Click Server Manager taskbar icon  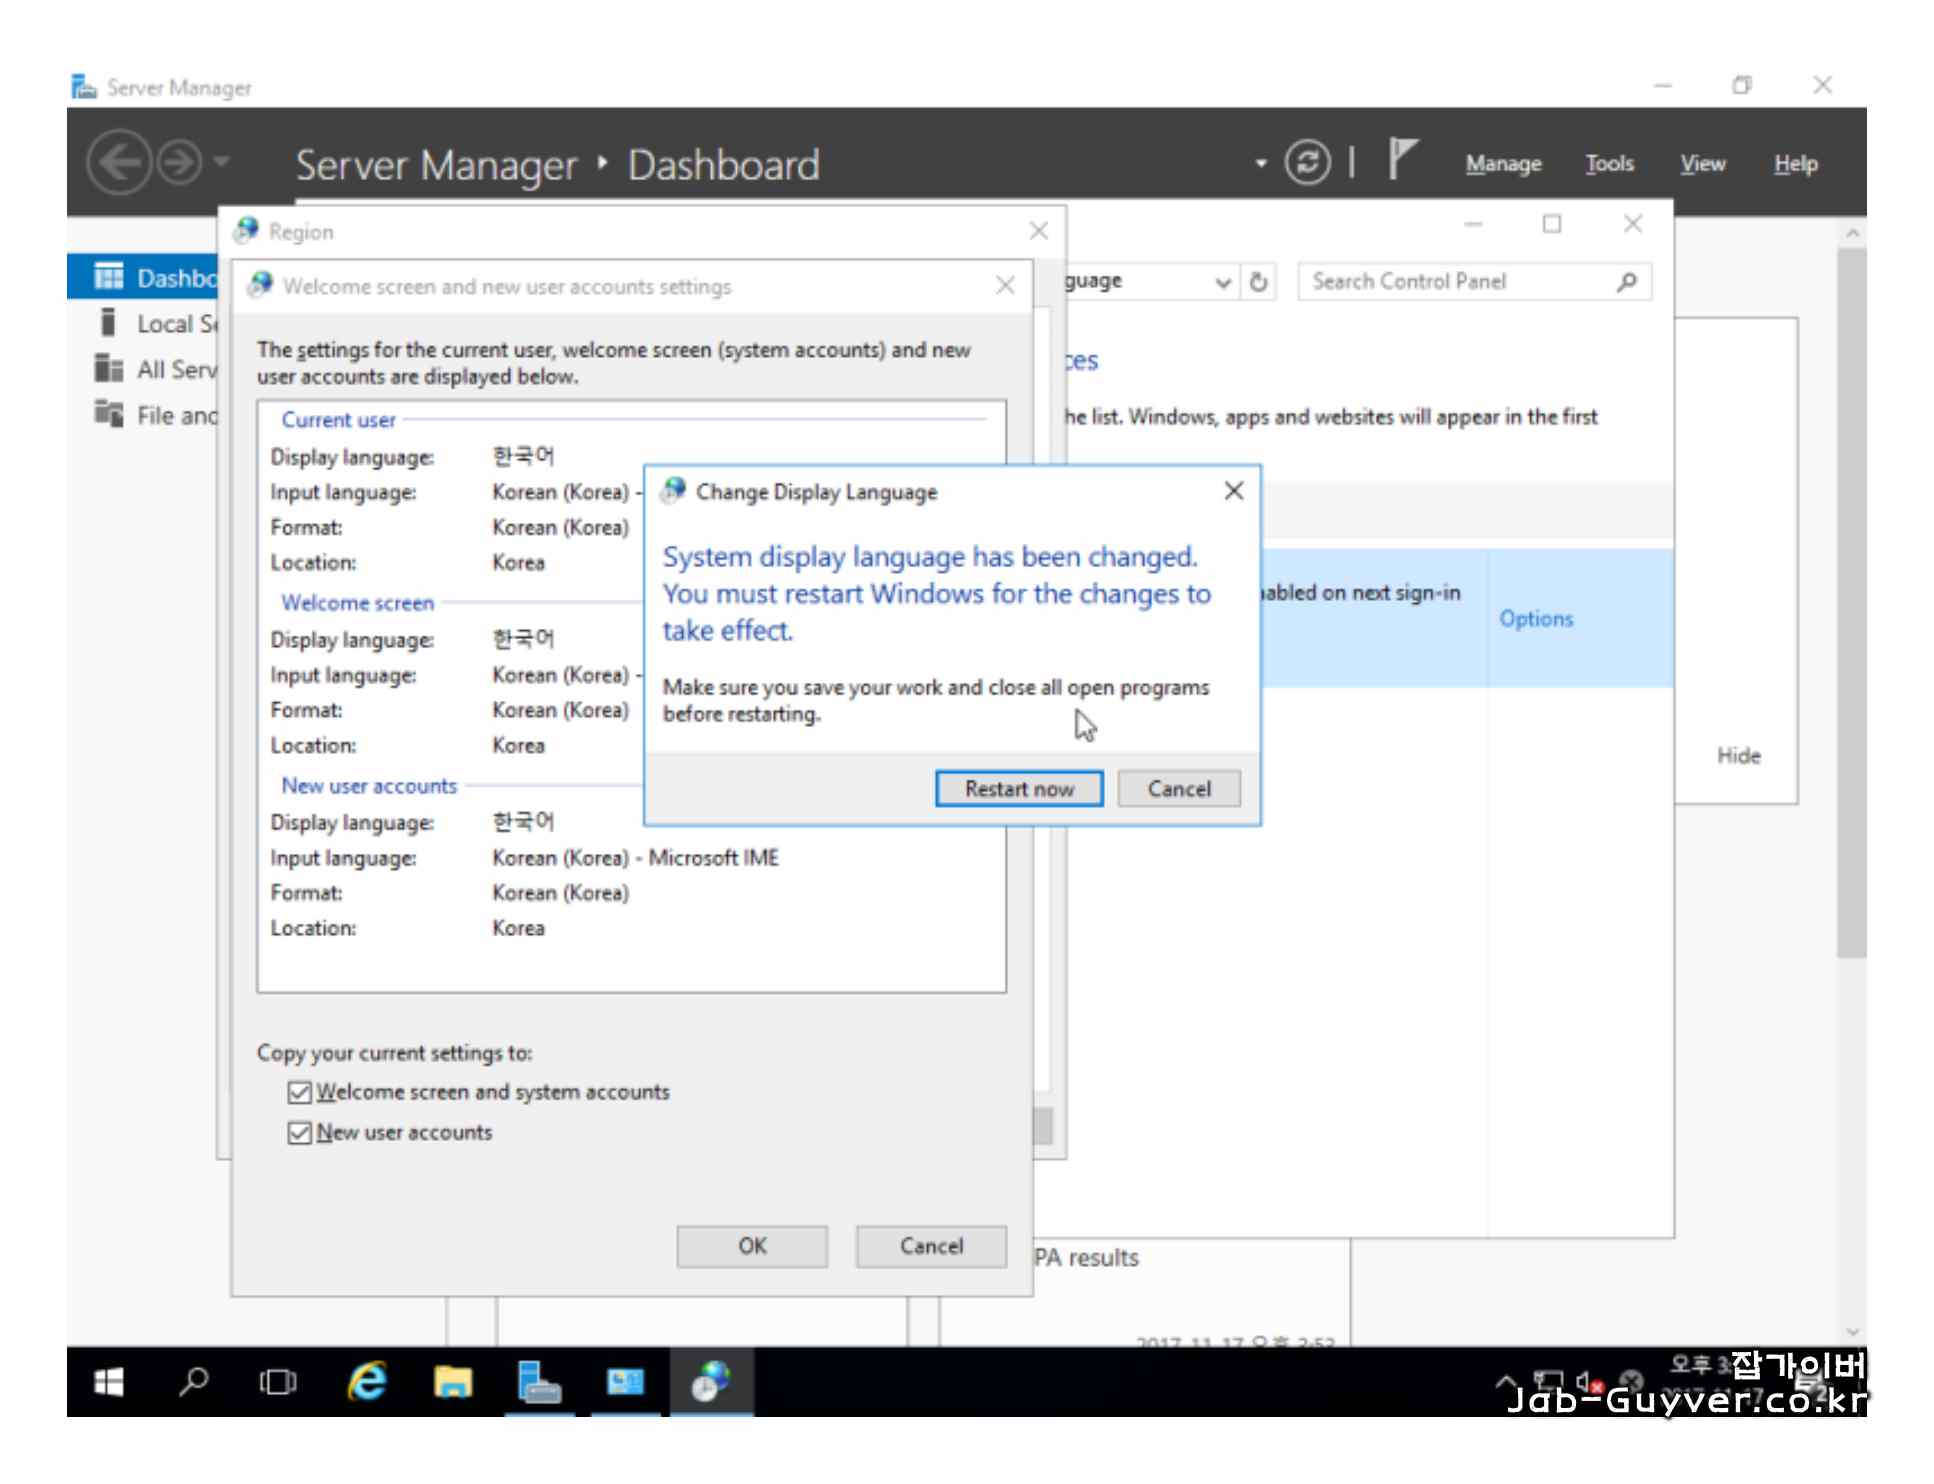(x=539, y=1383)
